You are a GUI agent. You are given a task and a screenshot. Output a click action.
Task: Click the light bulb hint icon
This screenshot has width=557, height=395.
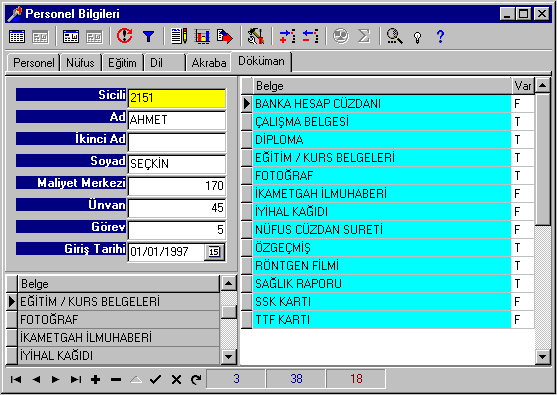418,37
